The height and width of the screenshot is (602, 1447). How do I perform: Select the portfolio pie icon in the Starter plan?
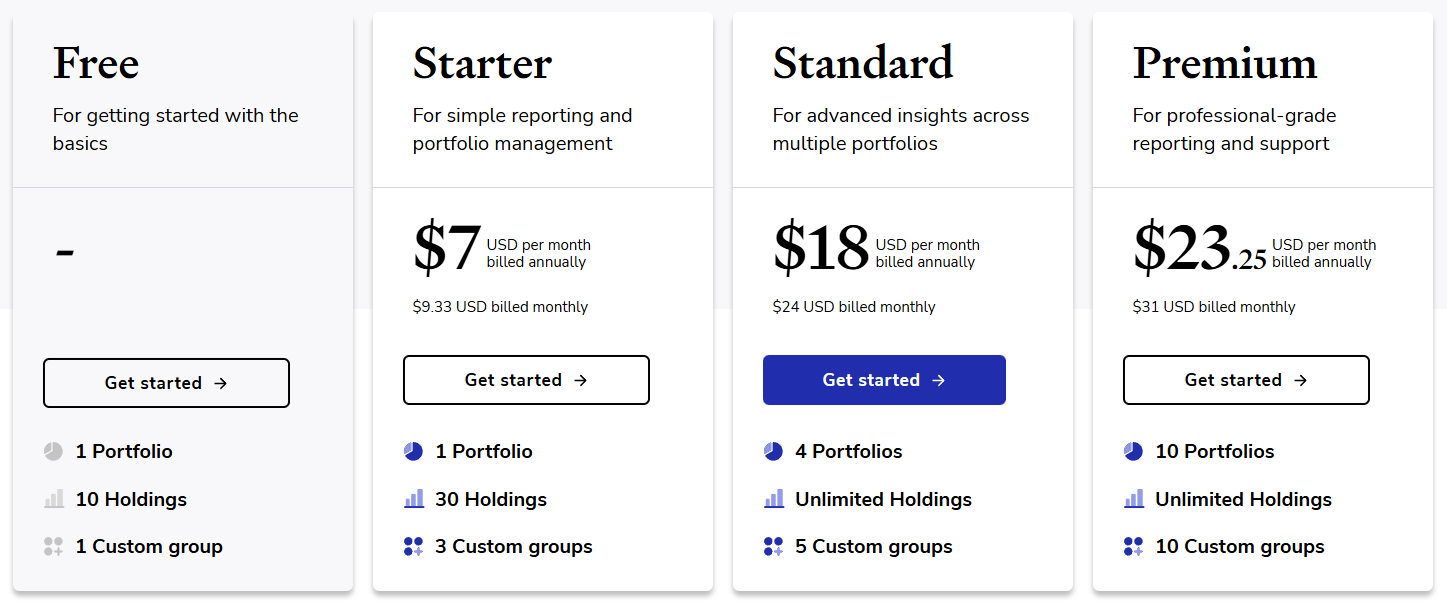tap(414, 451)
